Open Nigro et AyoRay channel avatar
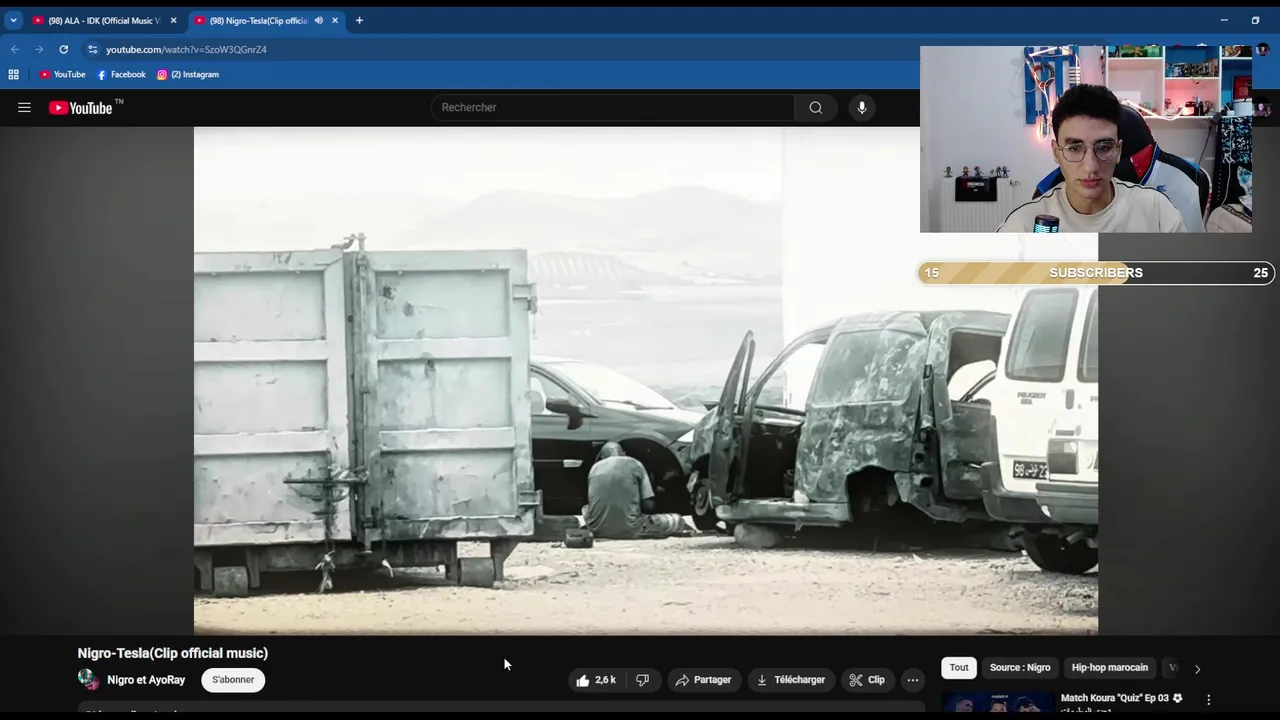Image resolution: width=1280 pixels, height=720 pixels. 88,680
